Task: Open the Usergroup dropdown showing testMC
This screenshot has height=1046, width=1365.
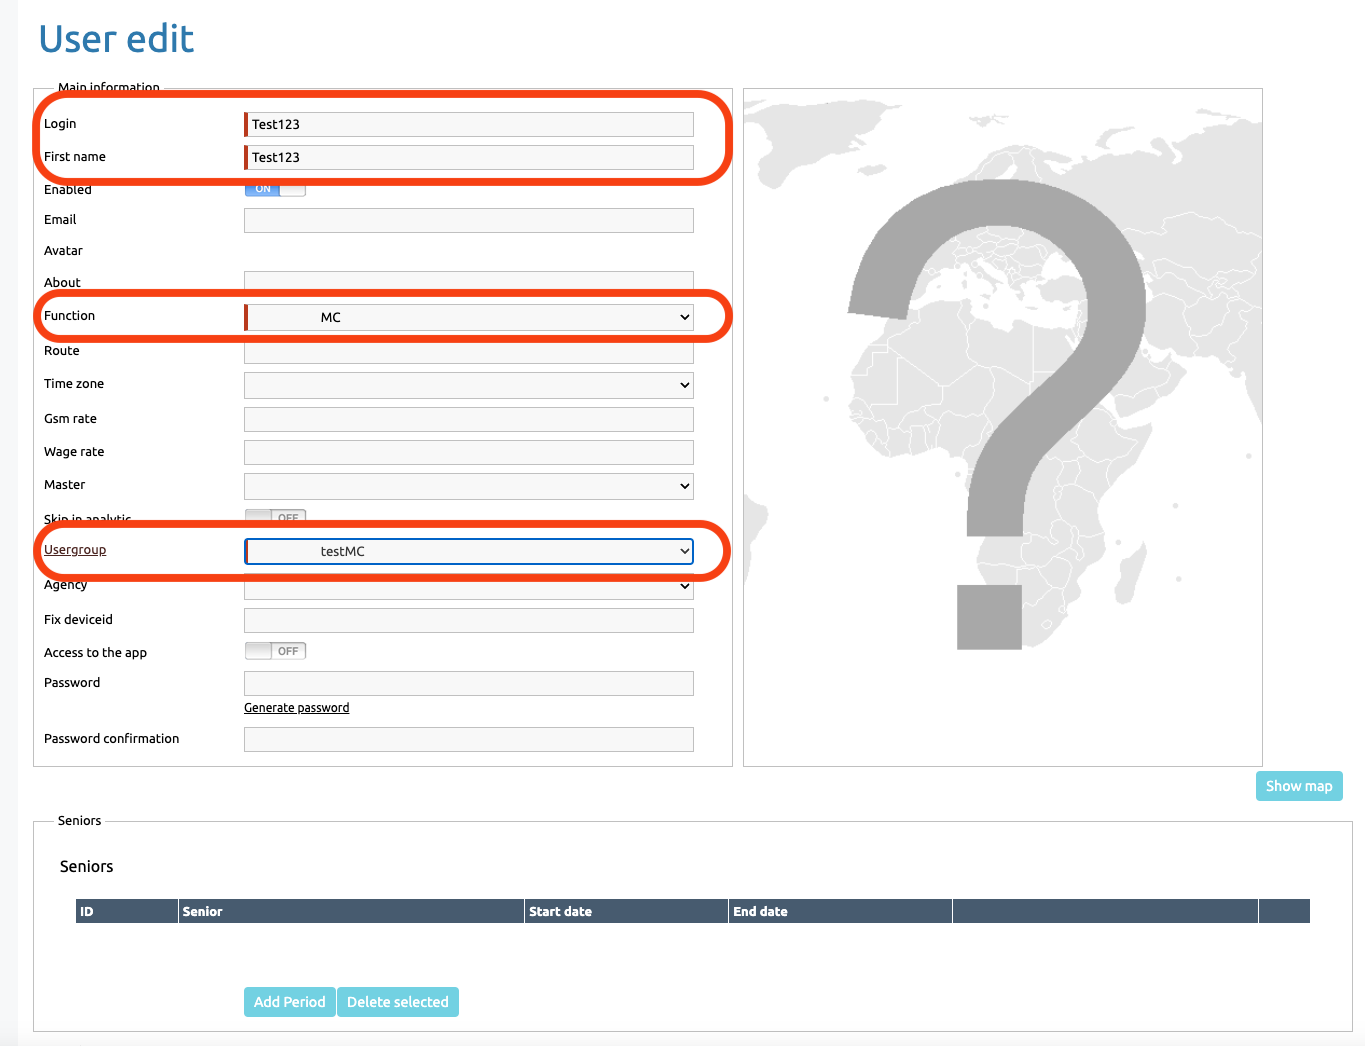Action: (x=468, y=551)
